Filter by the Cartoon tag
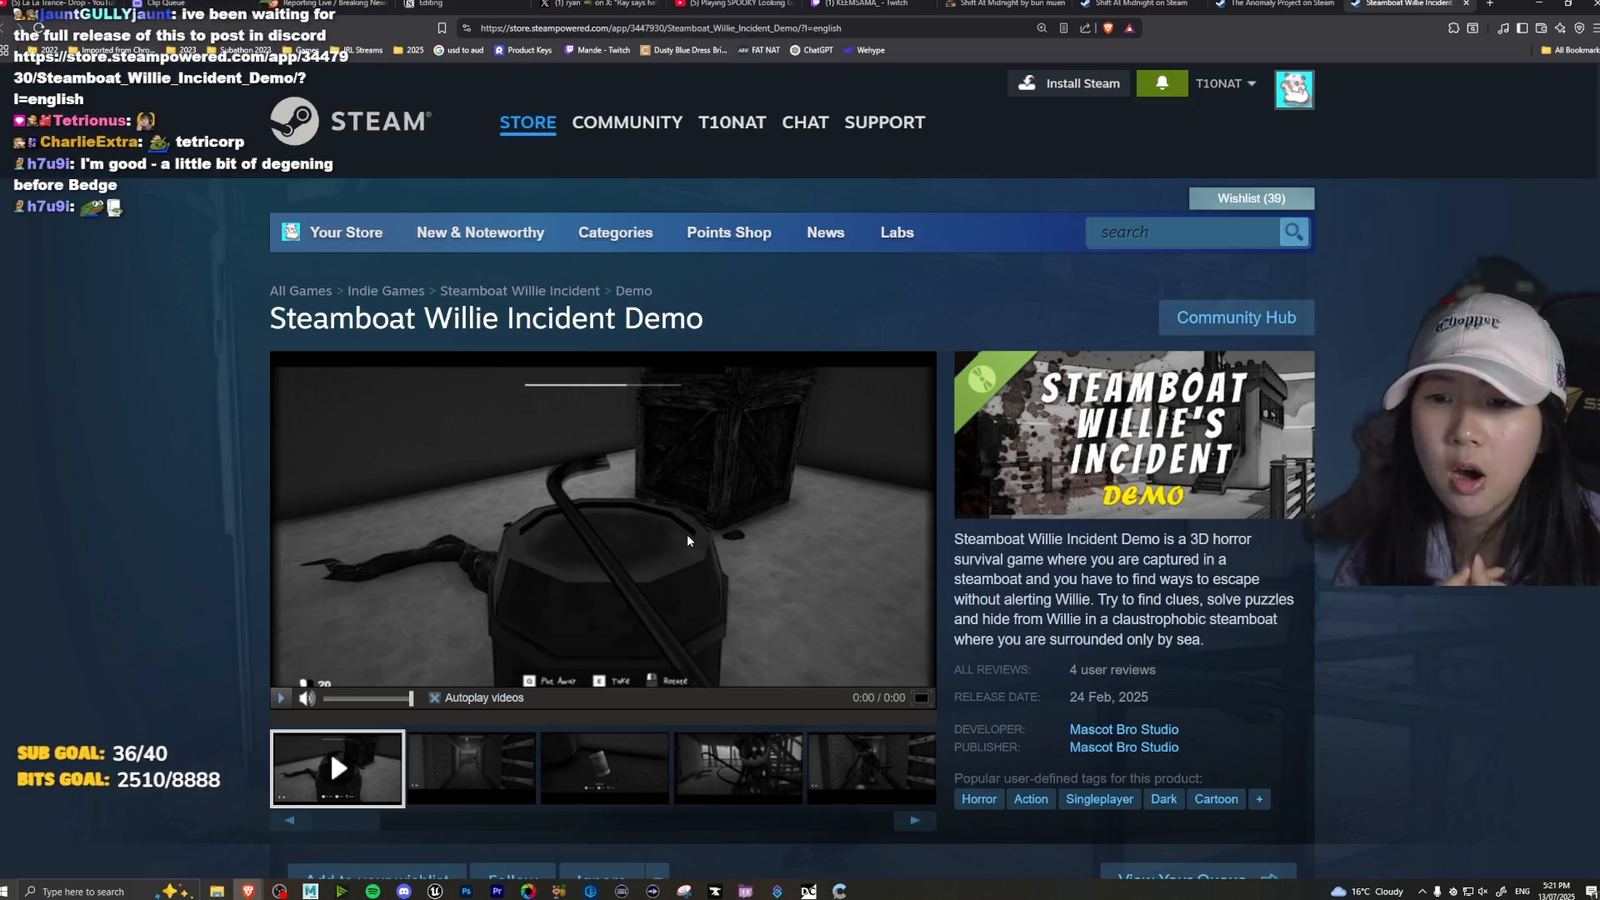Viewport: 1600px width, 900px height. coord(1216,799)
